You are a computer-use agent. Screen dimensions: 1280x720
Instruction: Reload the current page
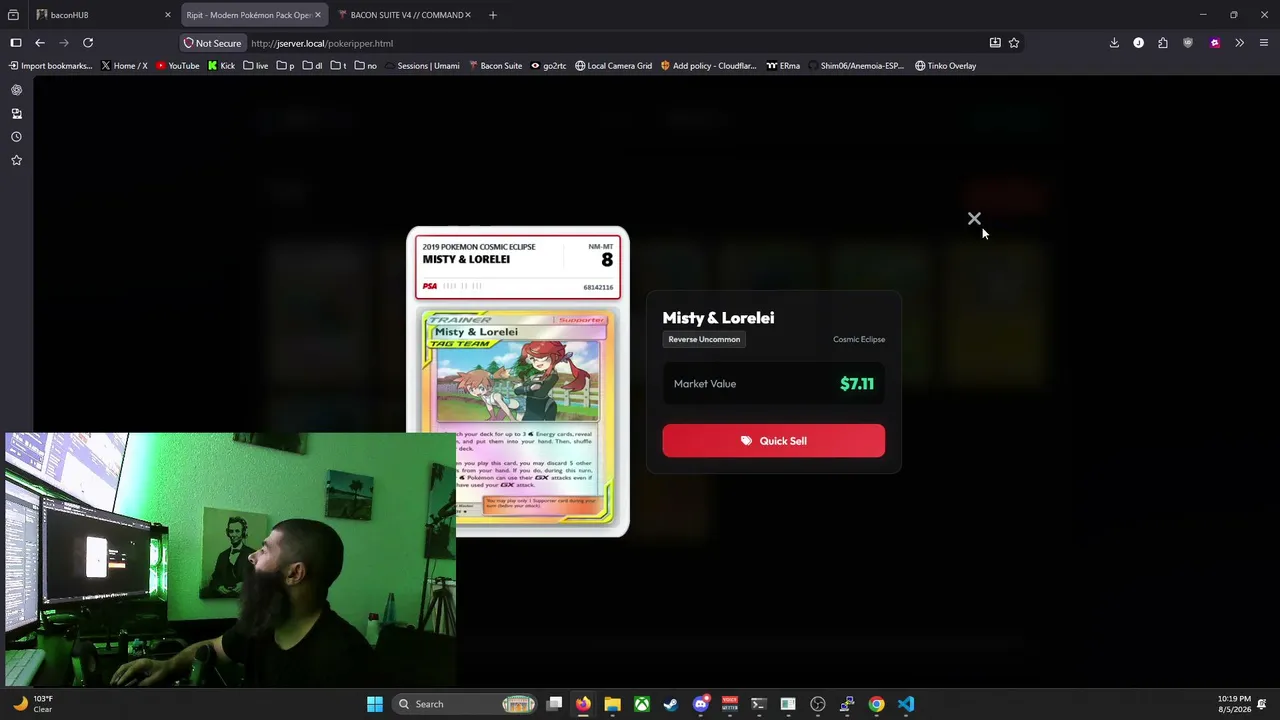(88, 43)
